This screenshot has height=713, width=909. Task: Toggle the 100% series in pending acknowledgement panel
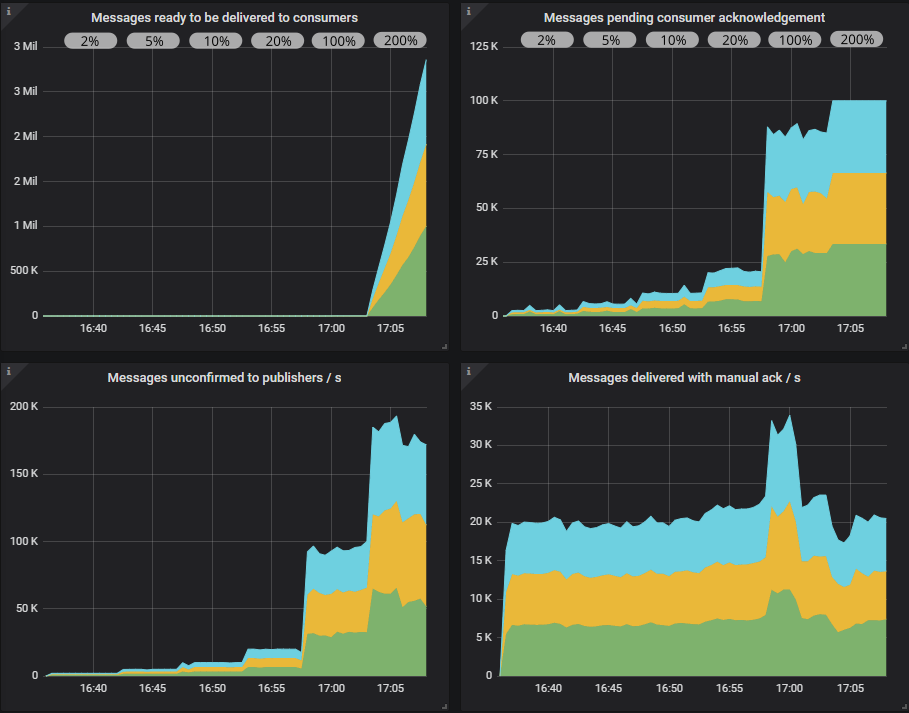click(x=794, y=39)
